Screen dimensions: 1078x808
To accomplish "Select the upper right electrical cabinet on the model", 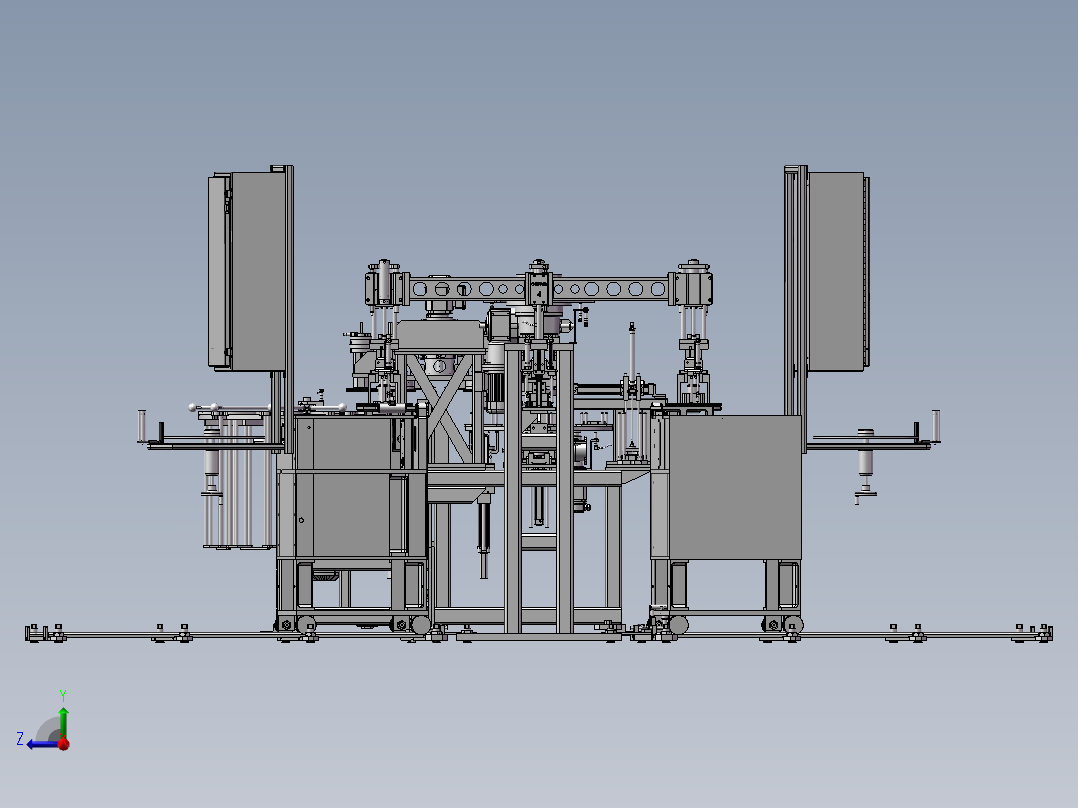I will coord(837,271).
